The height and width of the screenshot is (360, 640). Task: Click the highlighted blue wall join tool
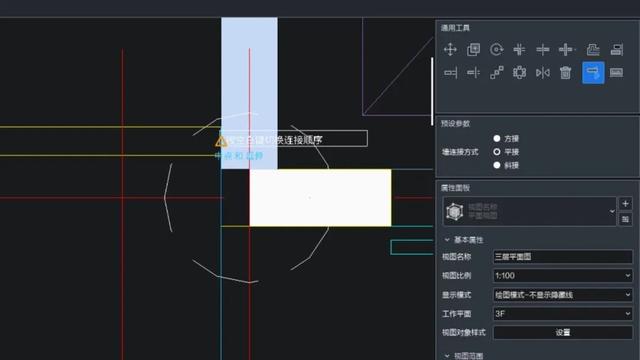(593, 73)
